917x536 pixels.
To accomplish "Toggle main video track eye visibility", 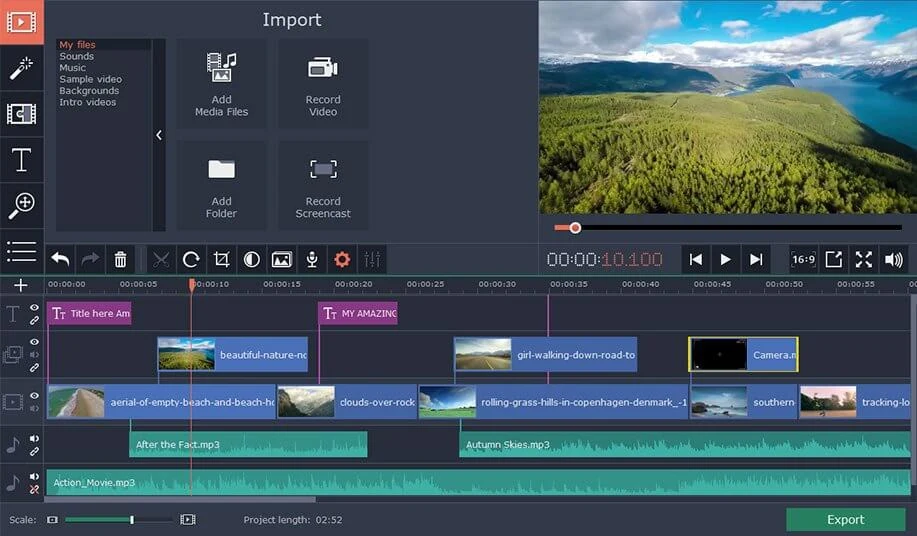I will tap(35, 396).
